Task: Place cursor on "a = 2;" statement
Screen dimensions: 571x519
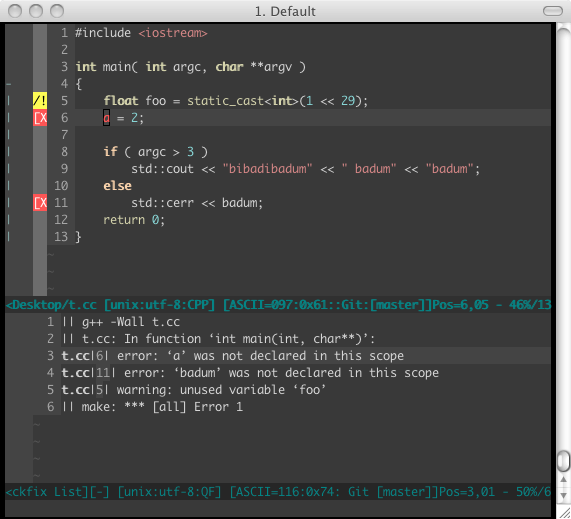Action: 124,118
